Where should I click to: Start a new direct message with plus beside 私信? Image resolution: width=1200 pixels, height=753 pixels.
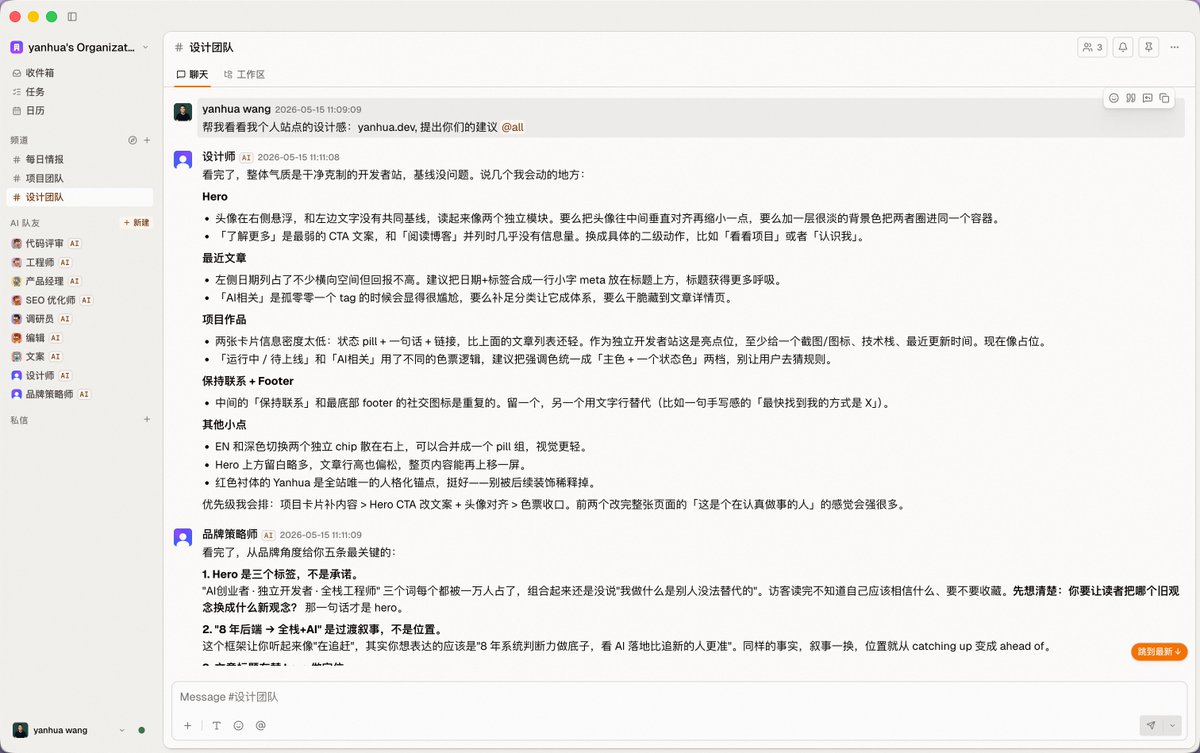pos(146,420)
